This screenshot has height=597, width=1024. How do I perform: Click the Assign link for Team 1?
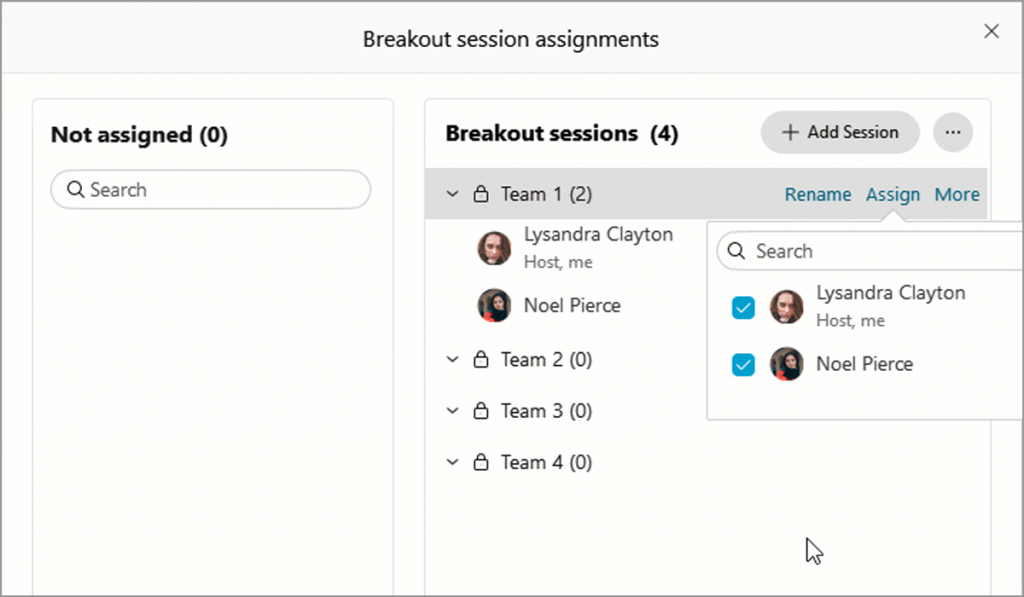coord(893,194)
